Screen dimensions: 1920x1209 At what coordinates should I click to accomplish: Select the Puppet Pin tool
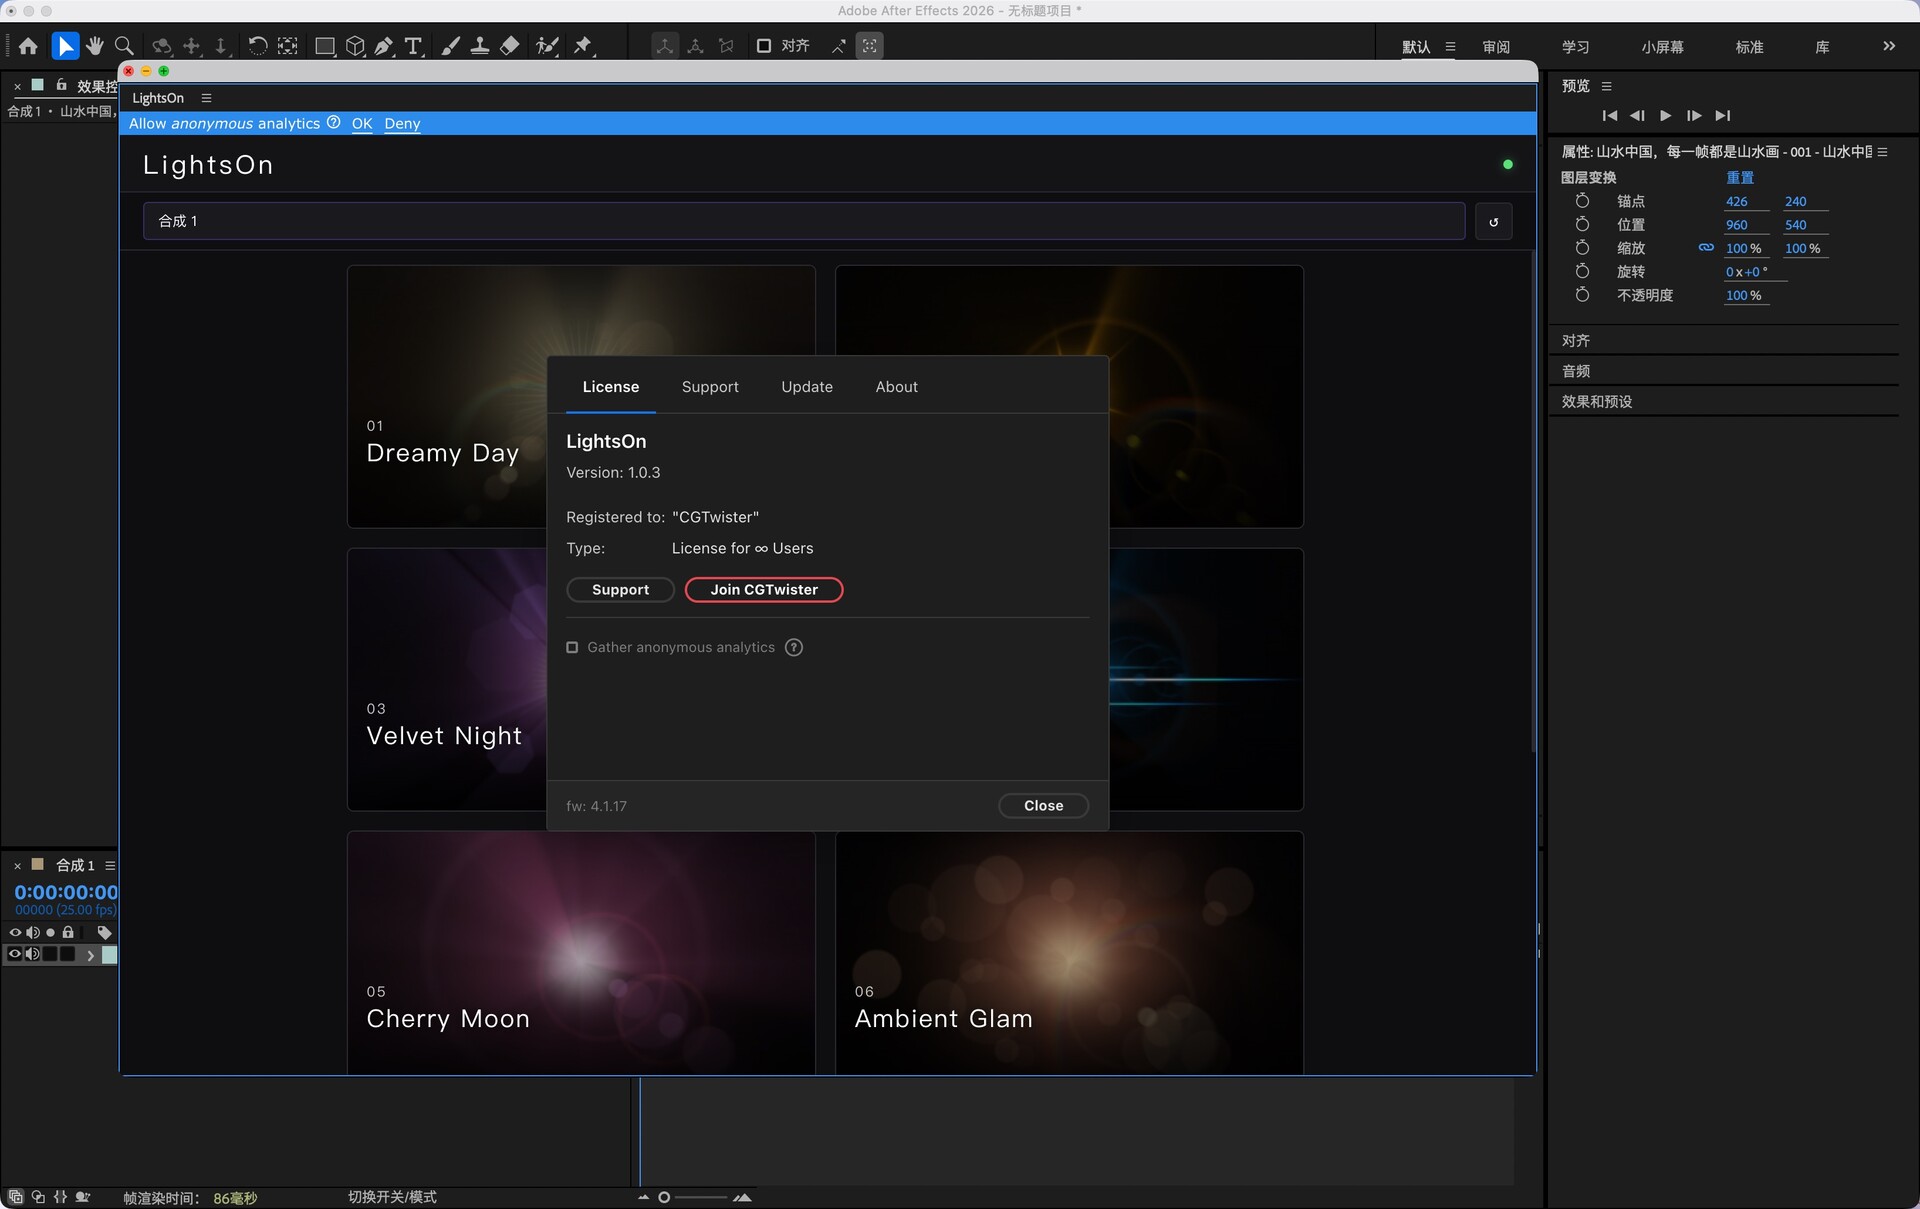pos(584,46)
